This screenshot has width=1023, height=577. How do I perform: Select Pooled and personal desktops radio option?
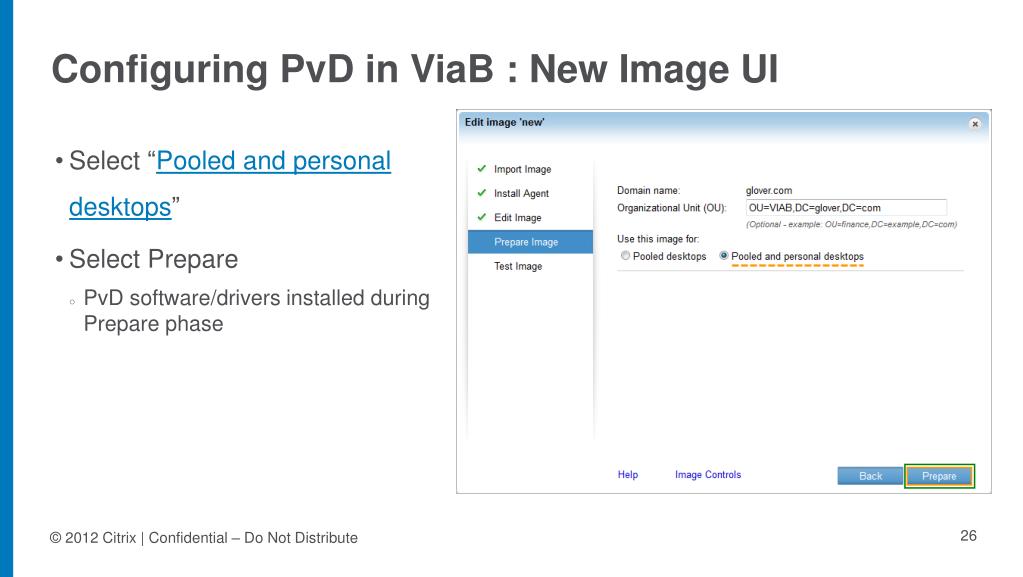(x=724, y=256)
